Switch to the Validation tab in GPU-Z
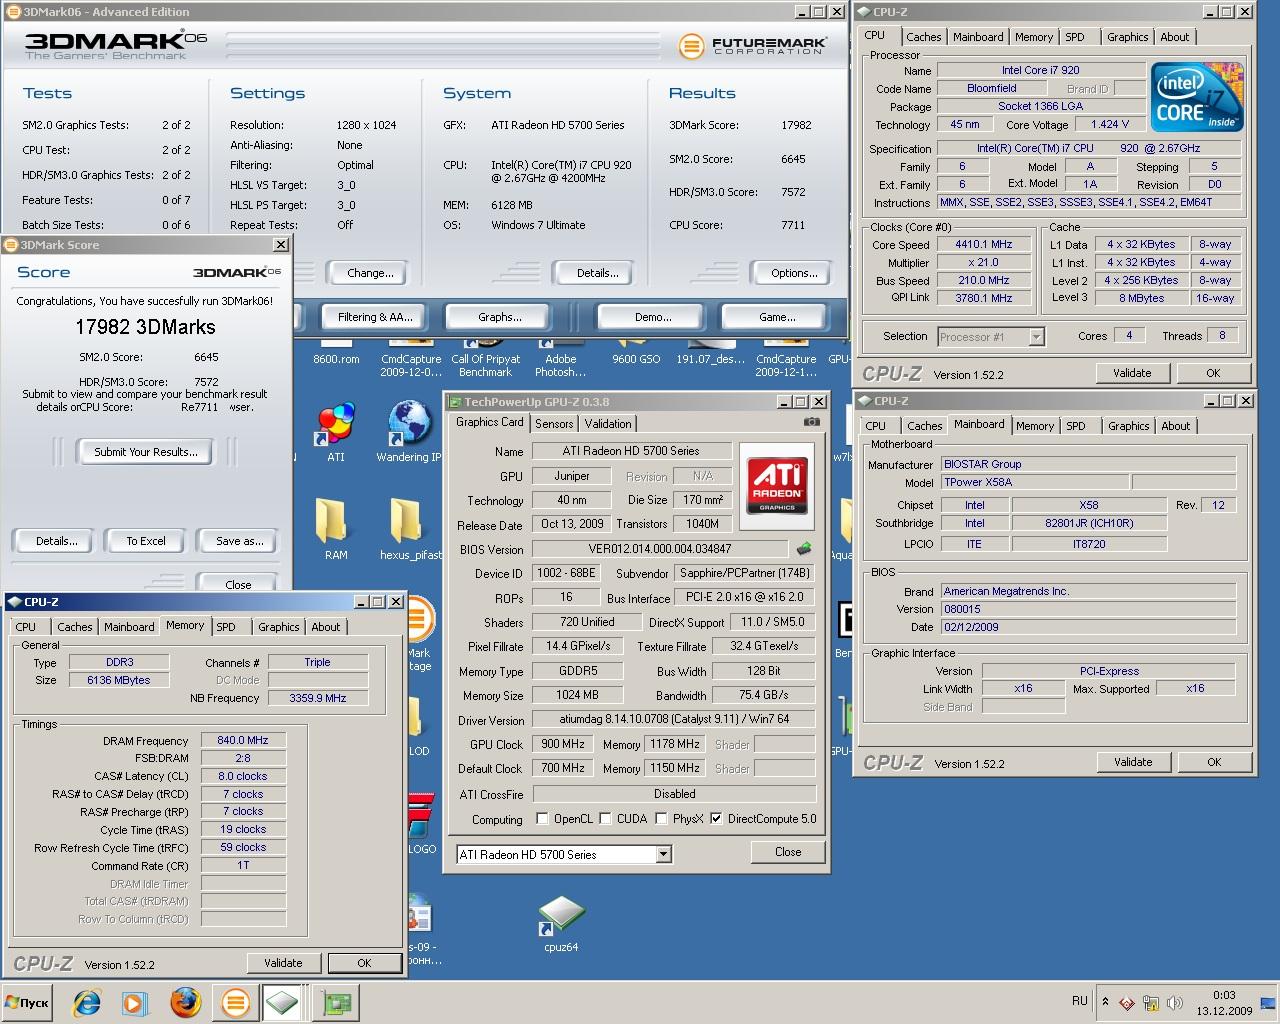This screenshot has width=1280, height=1024. click(x=608, y=424)
